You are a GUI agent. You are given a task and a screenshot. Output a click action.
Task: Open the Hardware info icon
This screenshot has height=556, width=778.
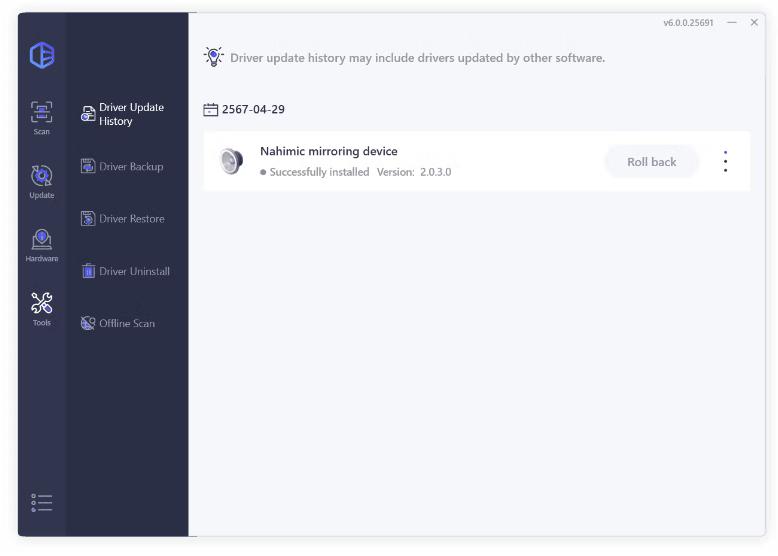point(42,241)
